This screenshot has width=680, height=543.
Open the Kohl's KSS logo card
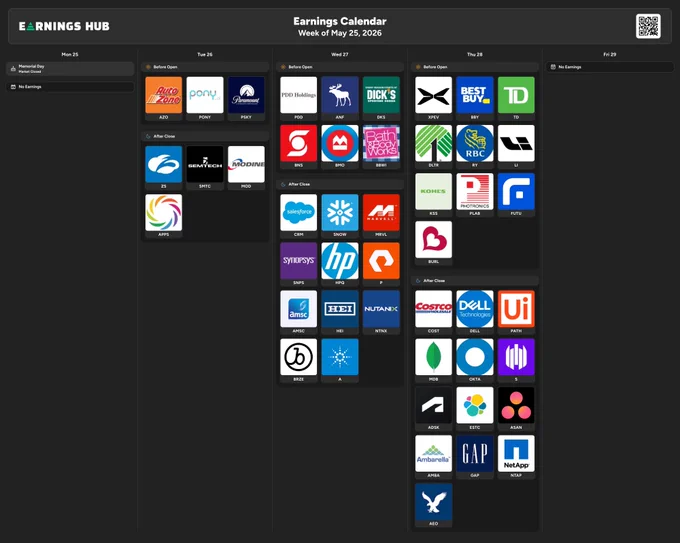pos(433,191)
